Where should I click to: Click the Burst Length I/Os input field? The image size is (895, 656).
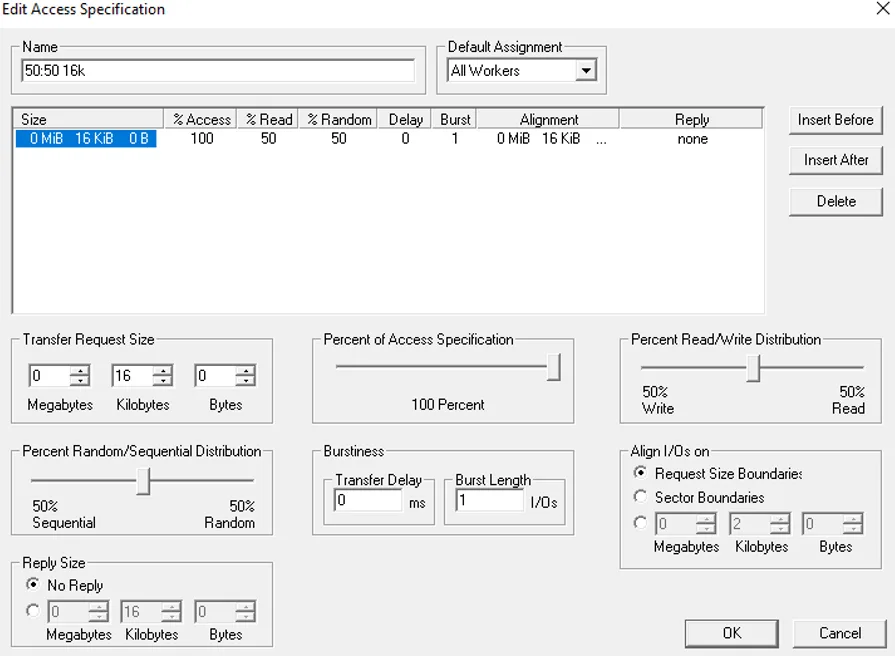pyautogui.click(x=490, y=501)
